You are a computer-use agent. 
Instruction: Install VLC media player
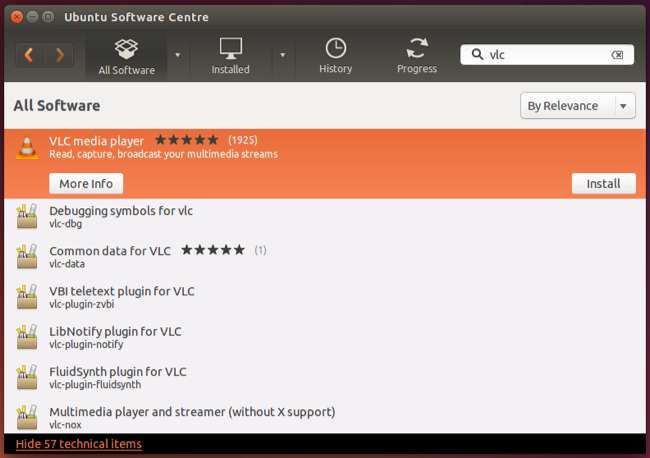point(603,184)
